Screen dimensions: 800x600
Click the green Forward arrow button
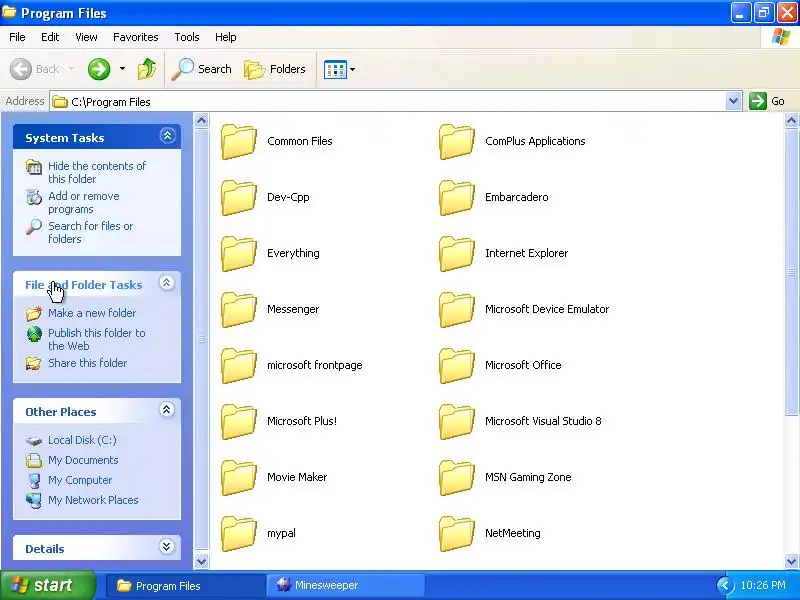click(x=99, y=69)
